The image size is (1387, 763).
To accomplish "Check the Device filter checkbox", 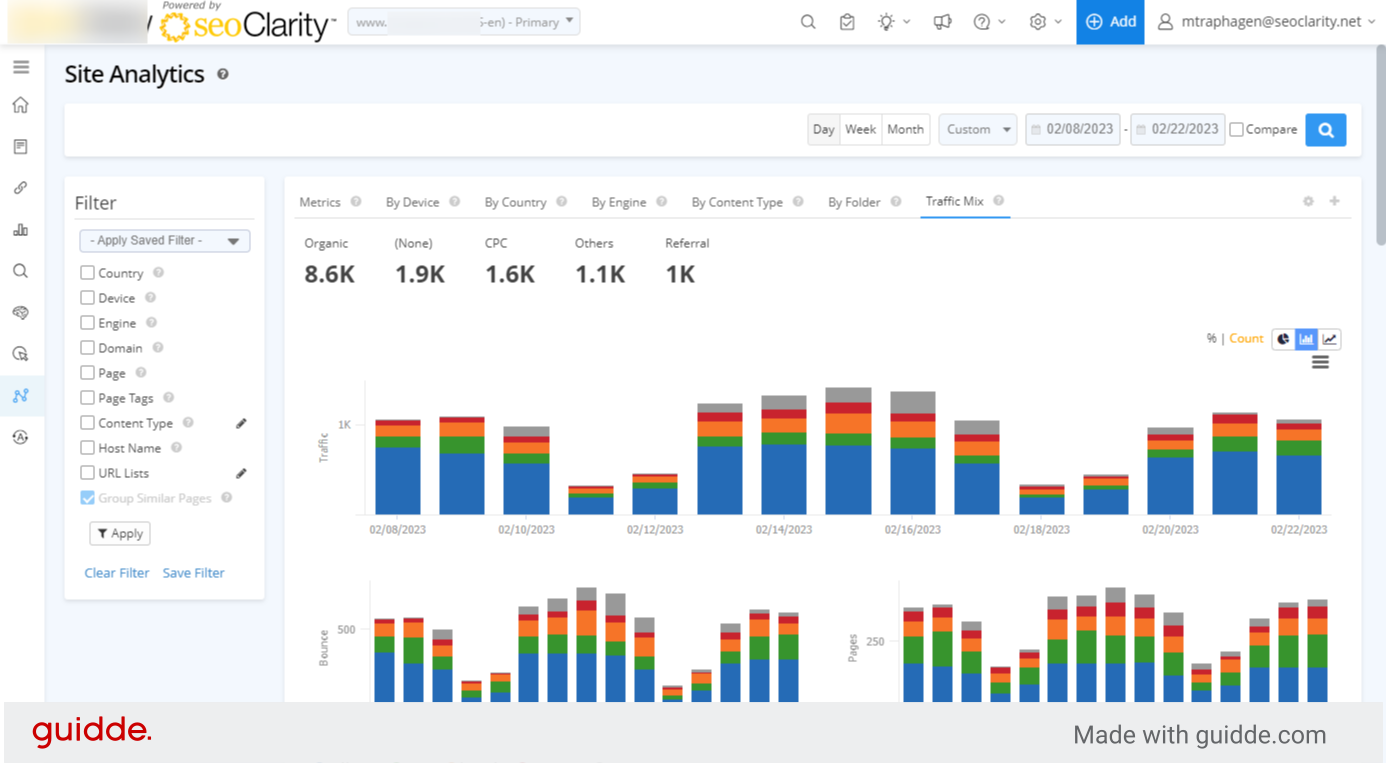I will (x=88, y=298).
